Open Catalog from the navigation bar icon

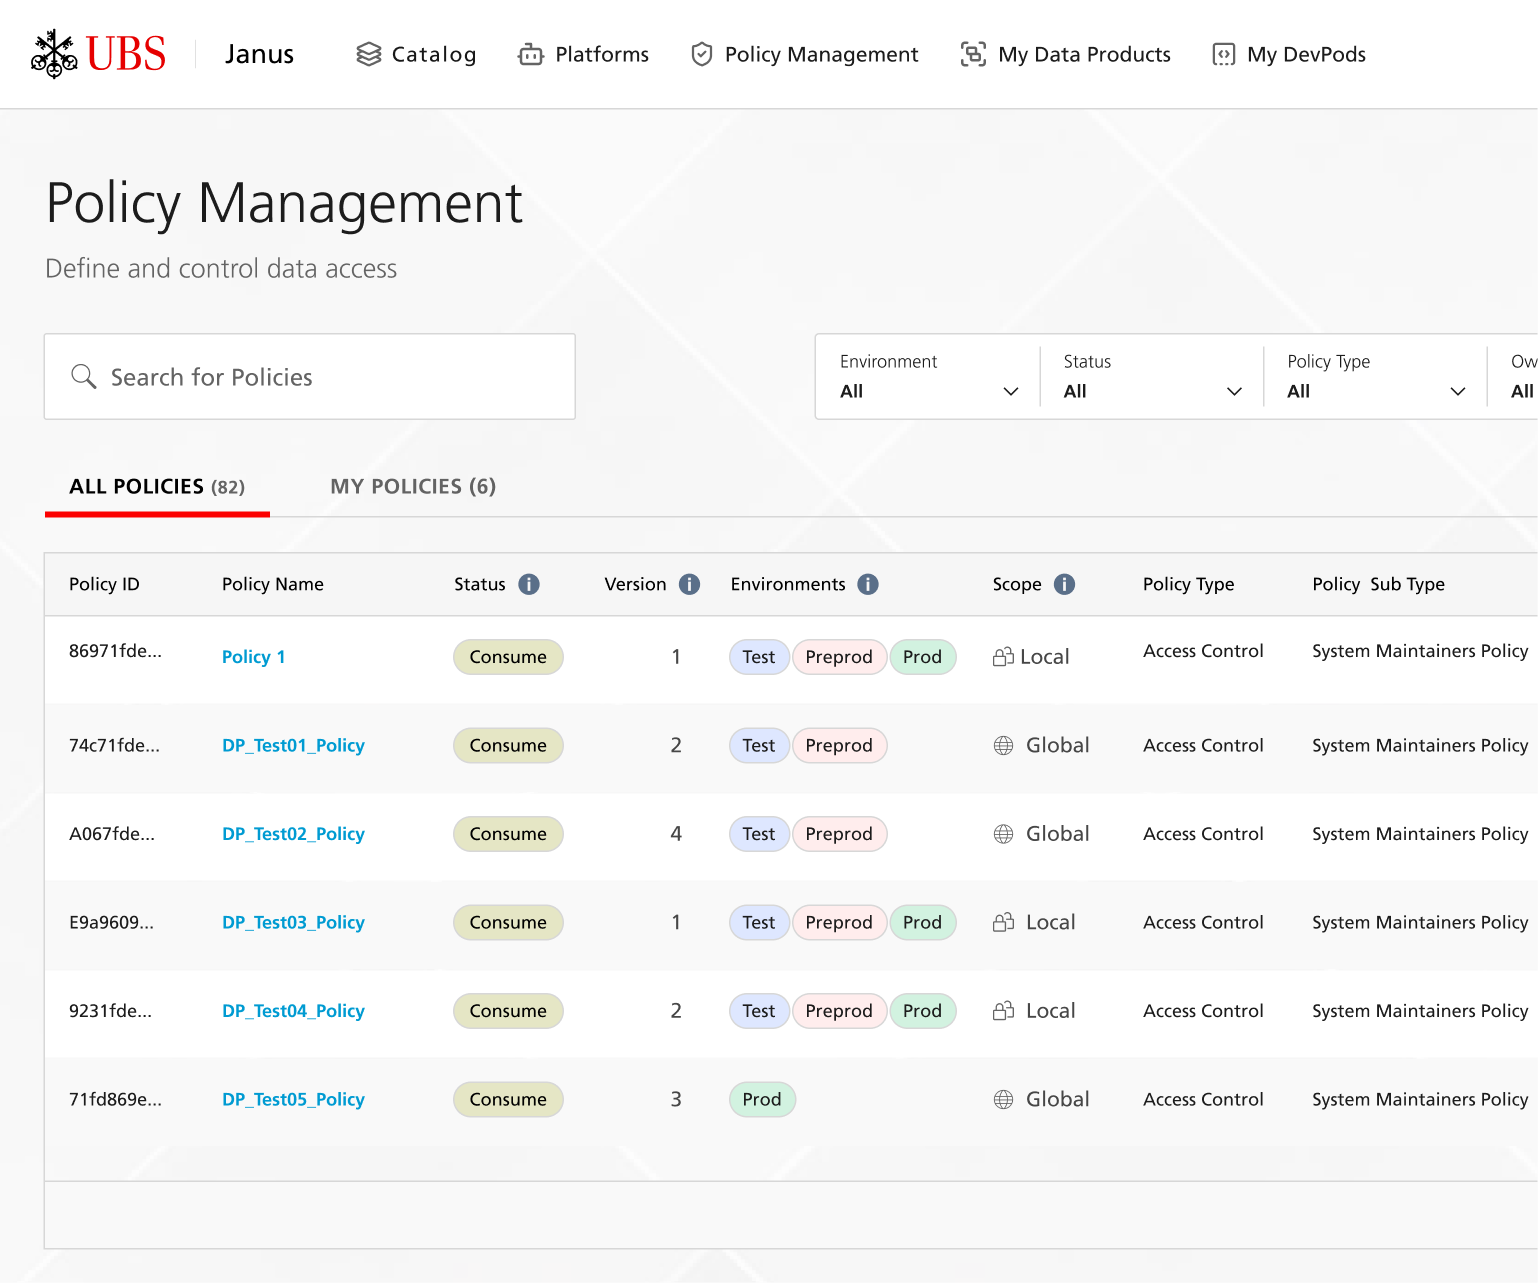pos(369,54)
